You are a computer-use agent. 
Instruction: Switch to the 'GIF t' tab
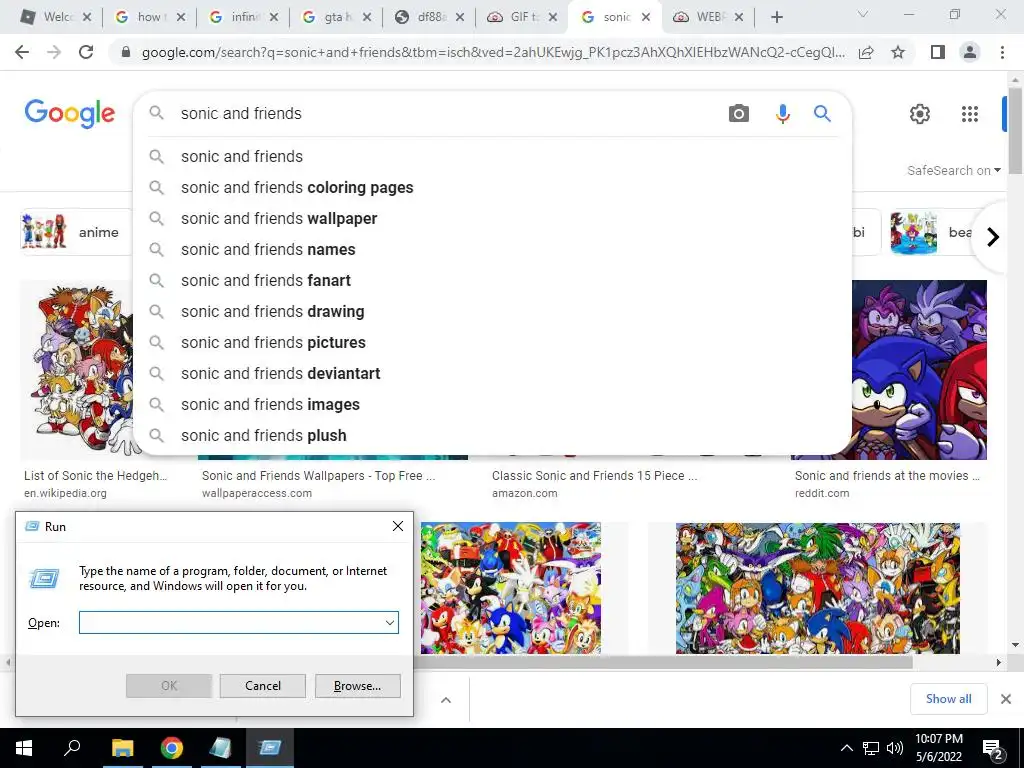click(x=524, y=18)
